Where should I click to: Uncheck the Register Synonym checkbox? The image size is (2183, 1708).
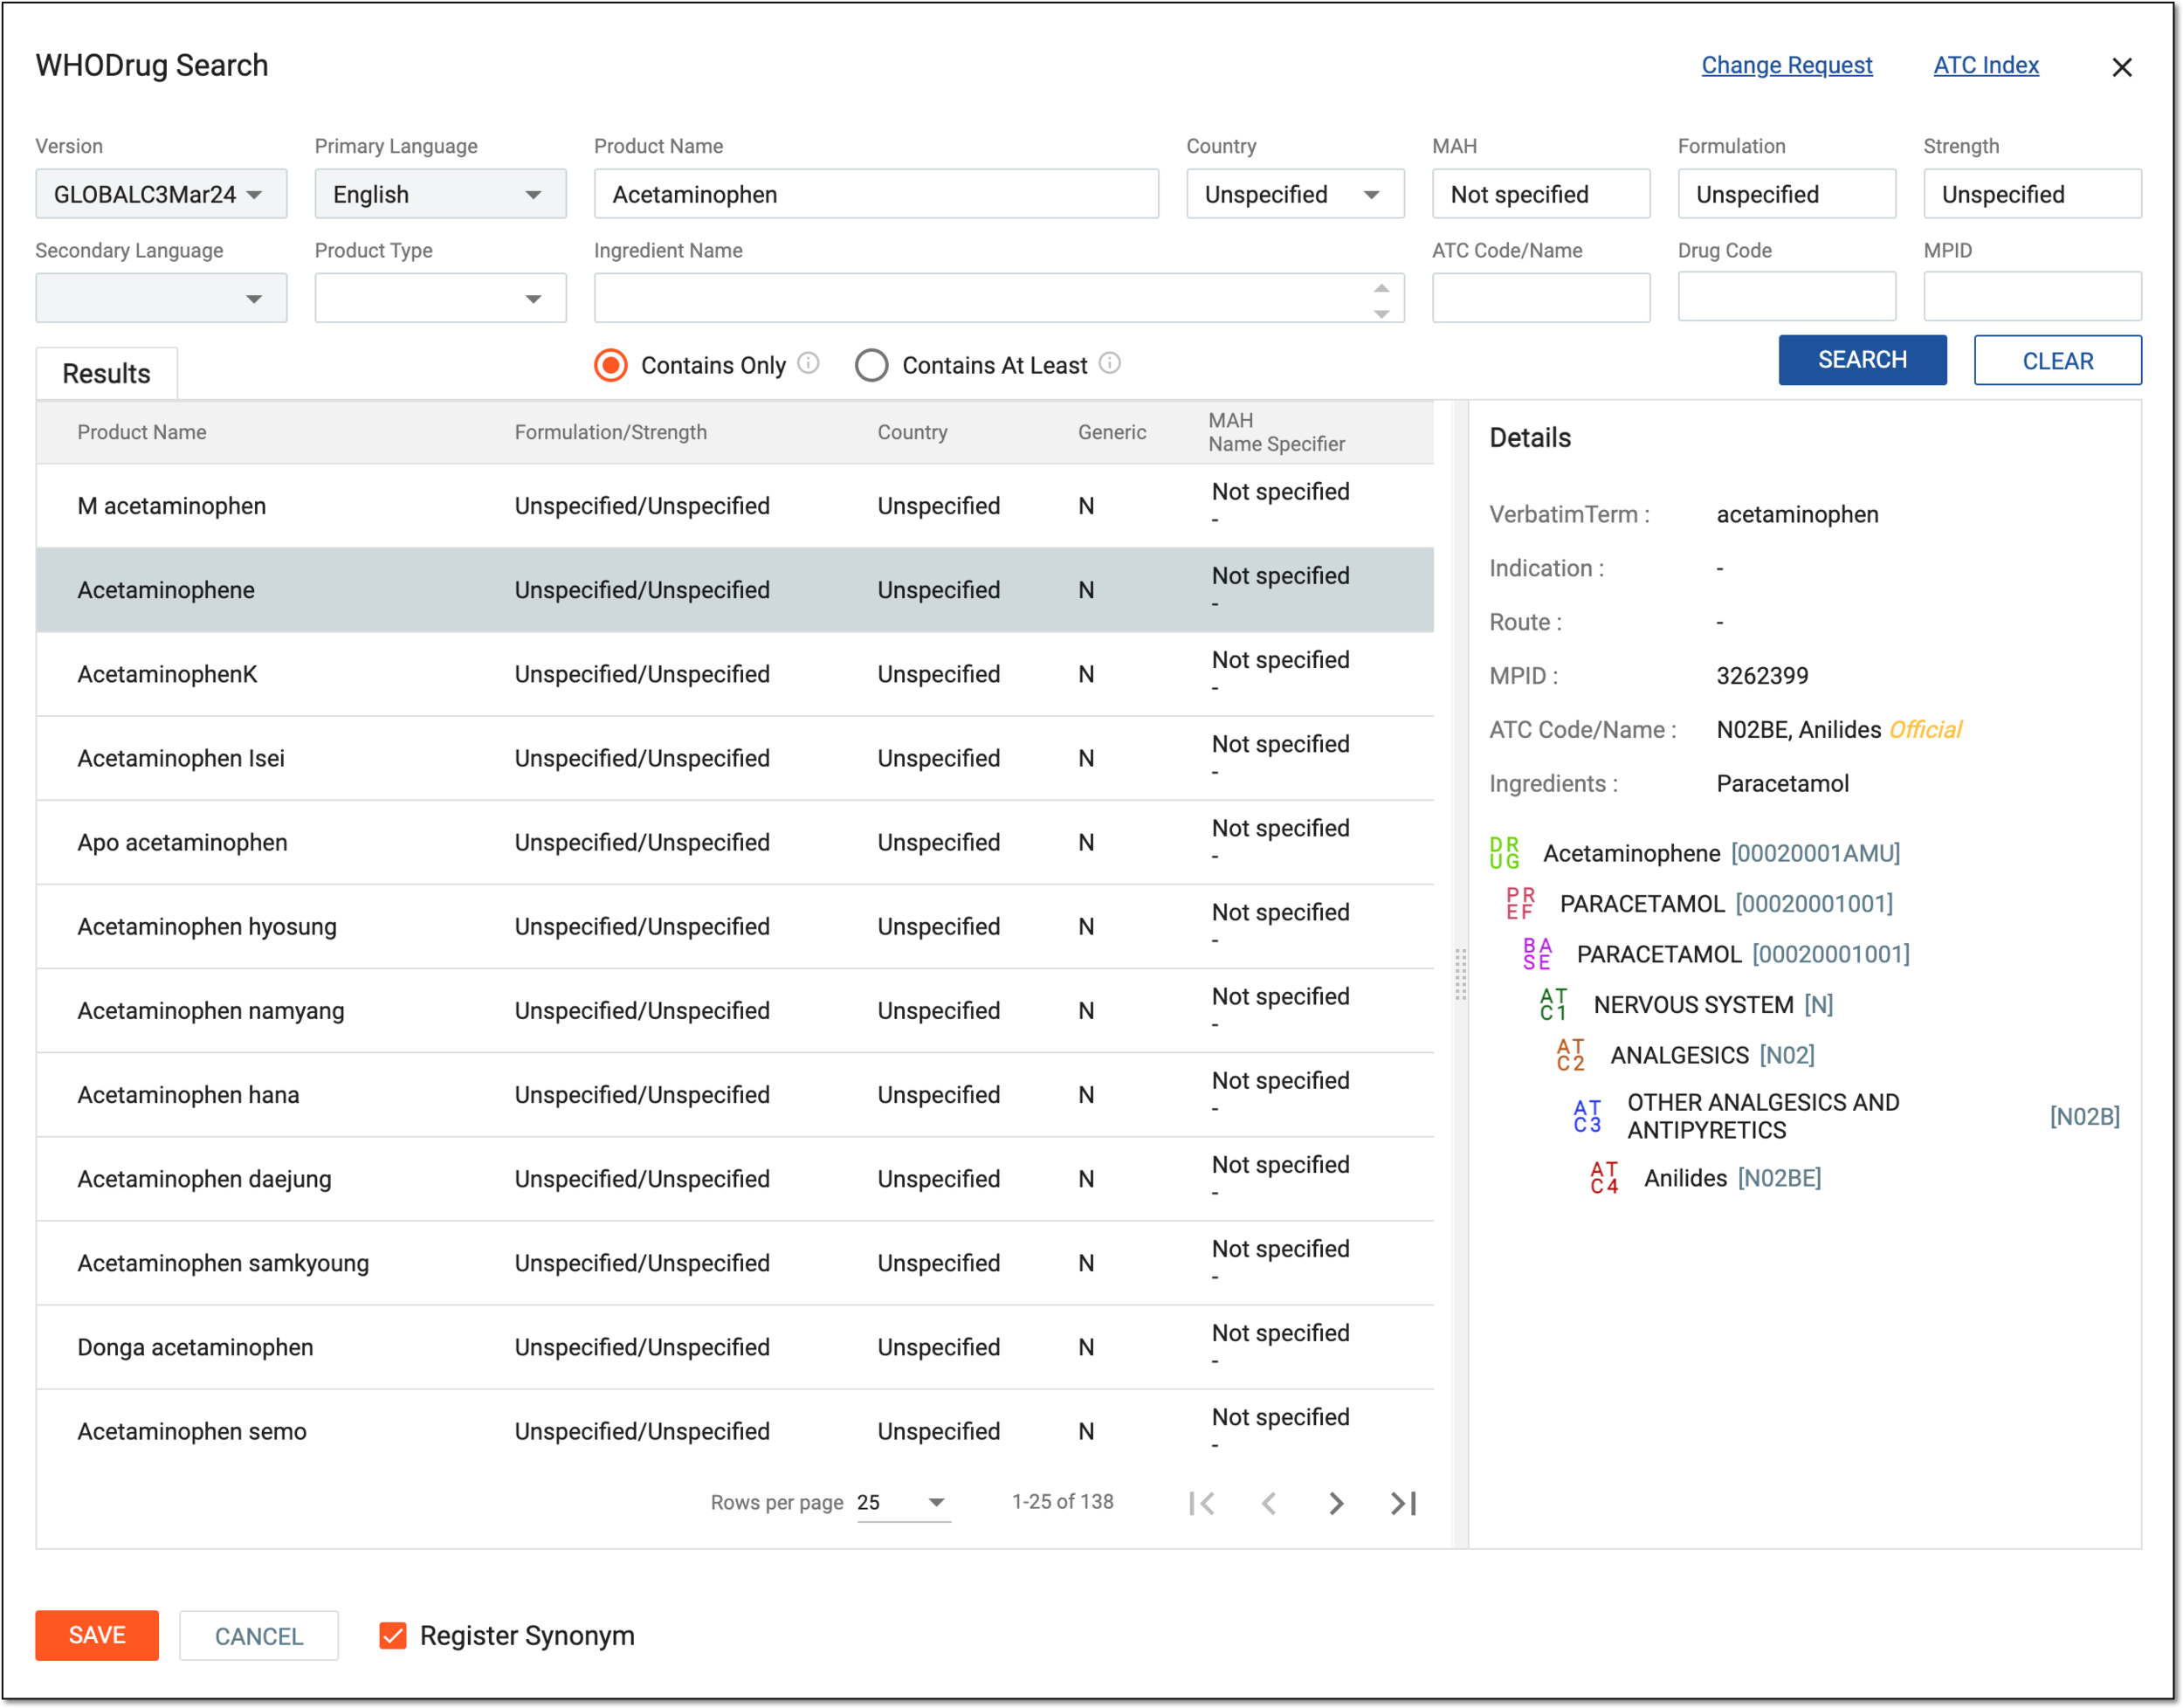coord(393,1635)
